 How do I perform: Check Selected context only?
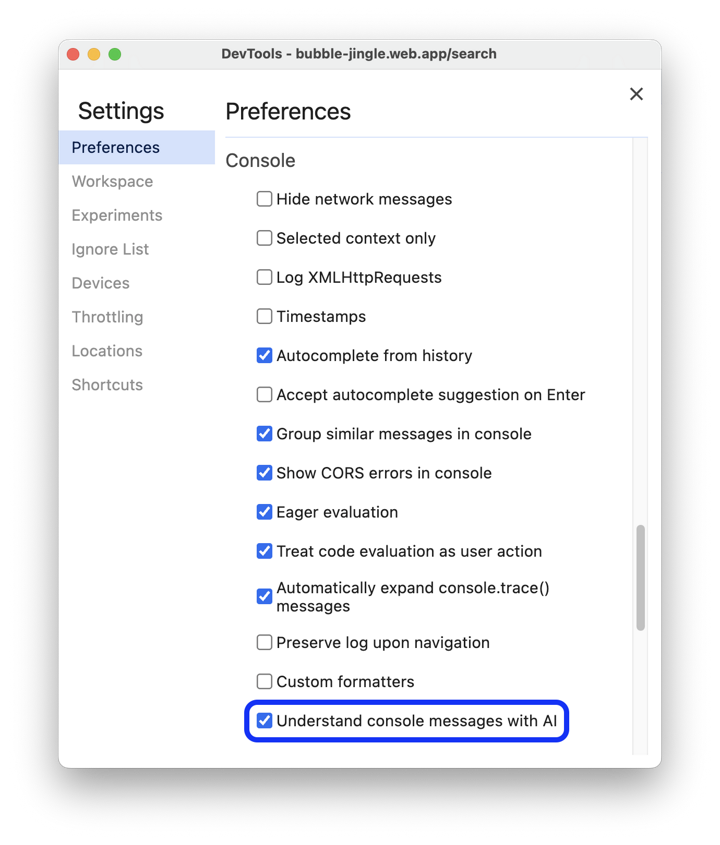pos(264,238)
